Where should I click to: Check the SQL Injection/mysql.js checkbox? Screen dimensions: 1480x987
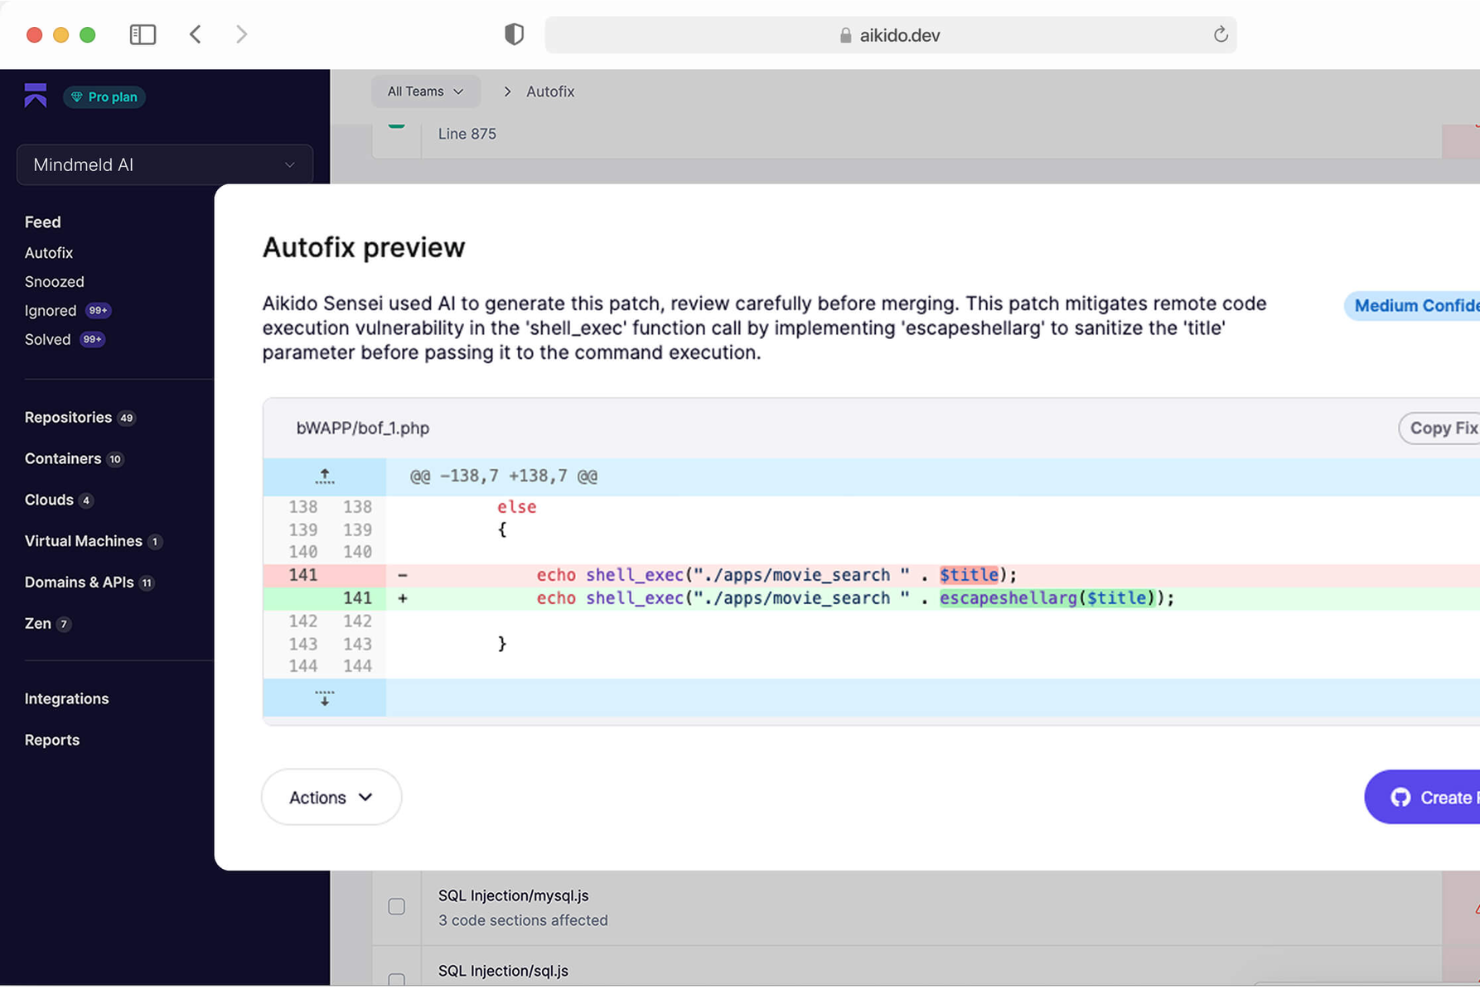tap(396, 906)
